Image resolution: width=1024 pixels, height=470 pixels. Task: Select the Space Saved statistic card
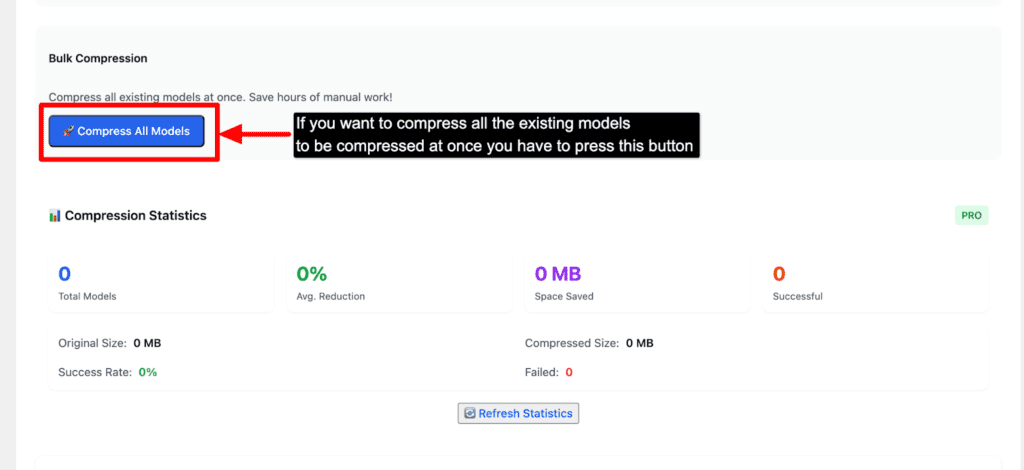coord(636,283)
